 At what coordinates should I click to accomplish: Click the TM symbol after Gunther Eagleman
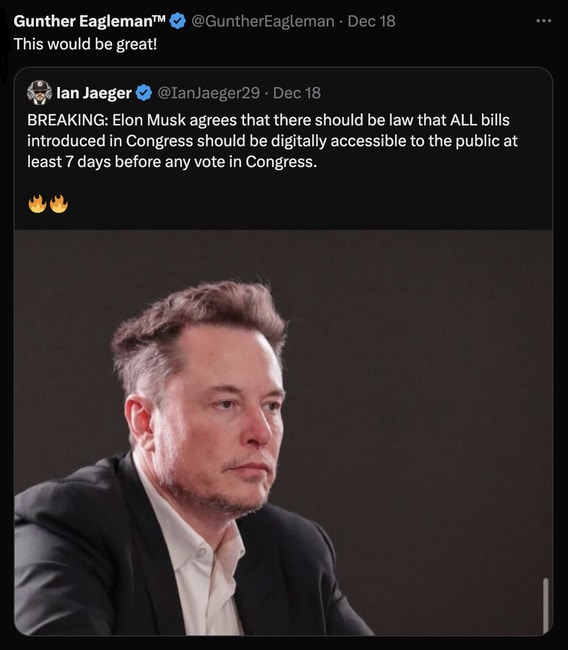160,19
